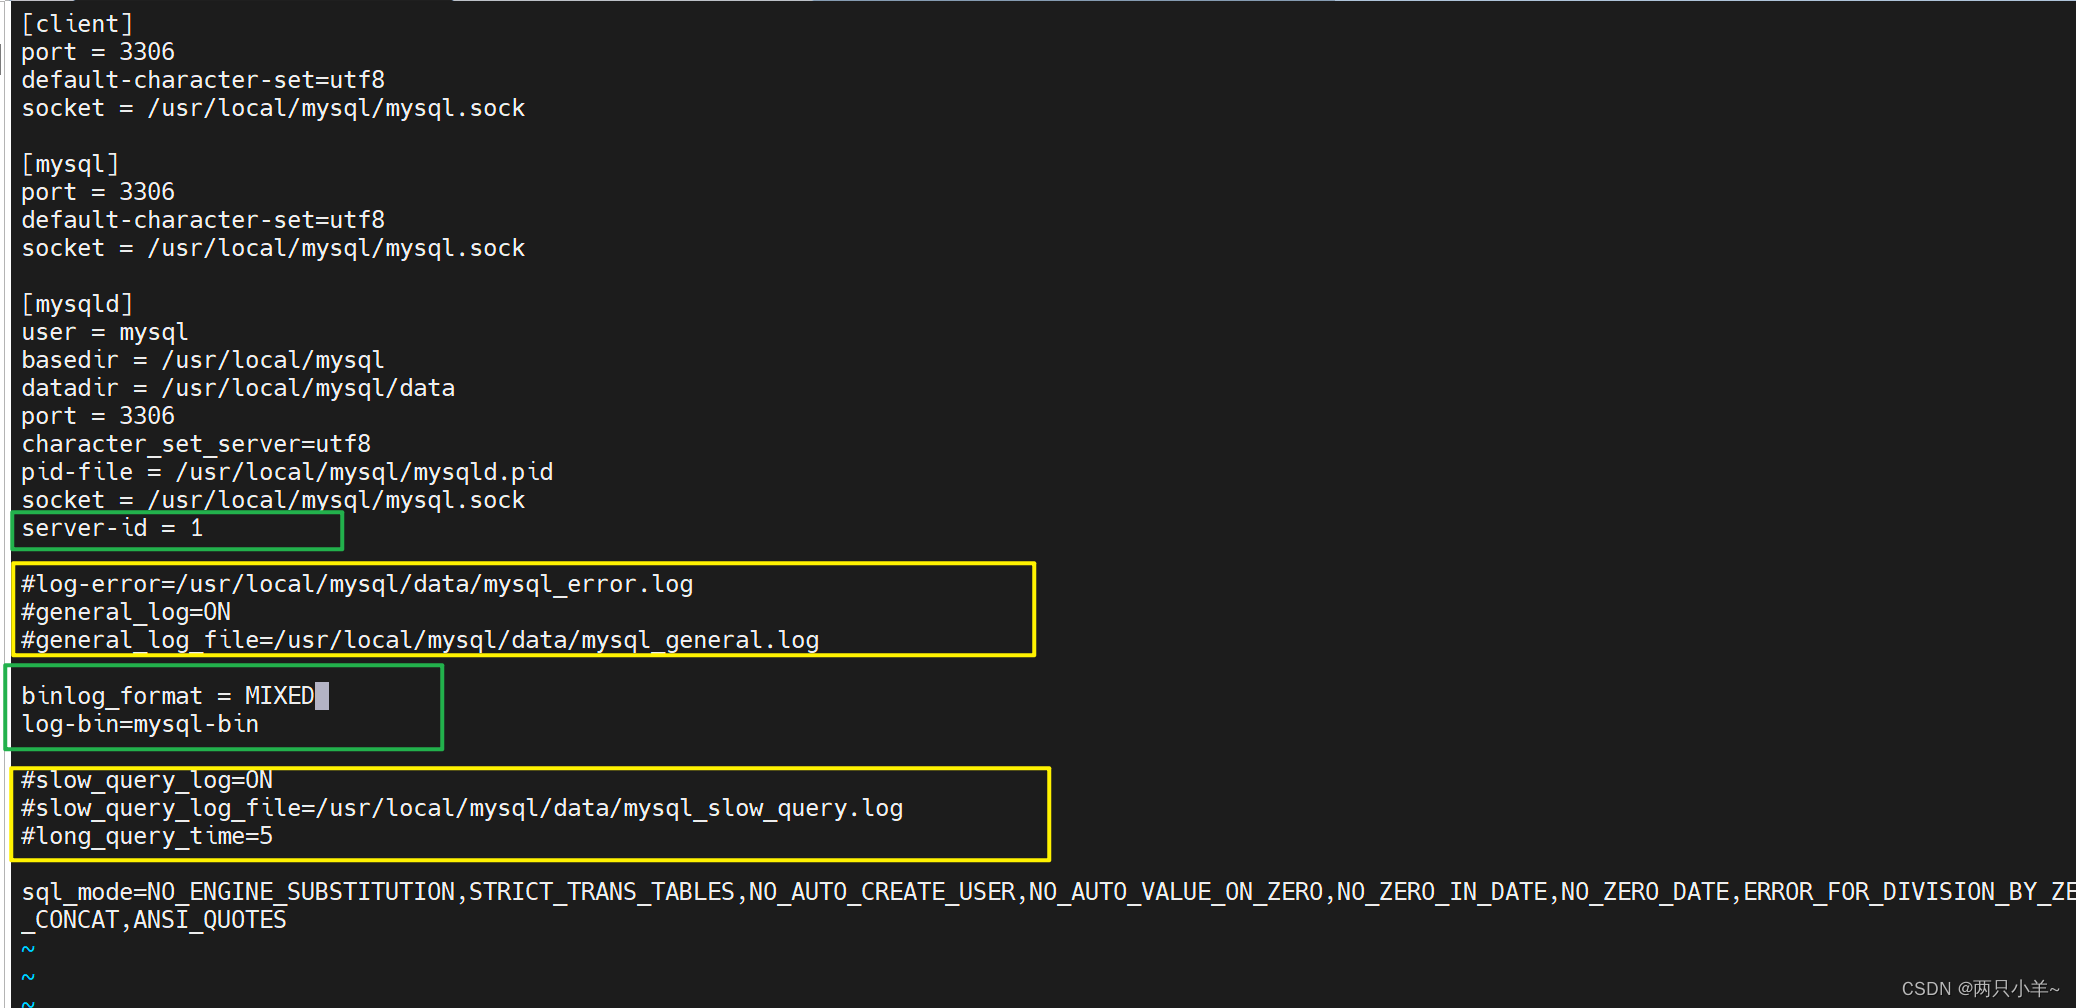Screen dimensions: 2076x1008
Task: Click the '#slow_query_log_file' path line
Action: [x=462, y=808]
